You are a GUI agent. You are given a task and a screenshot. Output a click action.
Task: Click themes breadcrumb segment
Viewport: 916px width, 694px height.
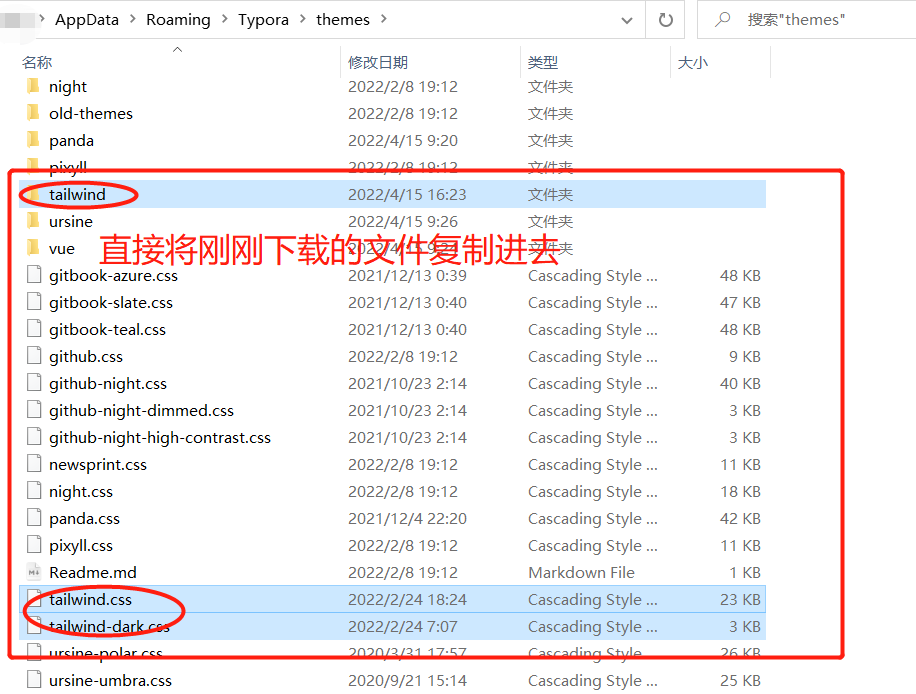coord(343,19)
